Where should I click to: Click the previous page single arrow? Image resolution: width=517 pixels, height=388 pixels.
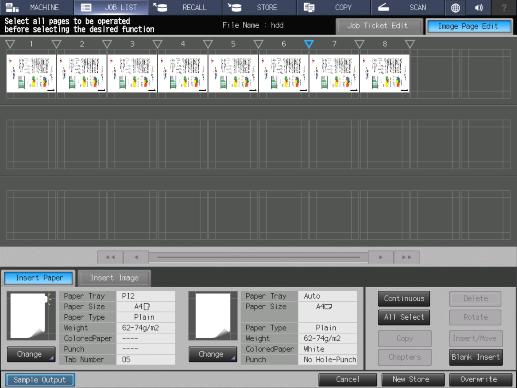tap(136, 257)
